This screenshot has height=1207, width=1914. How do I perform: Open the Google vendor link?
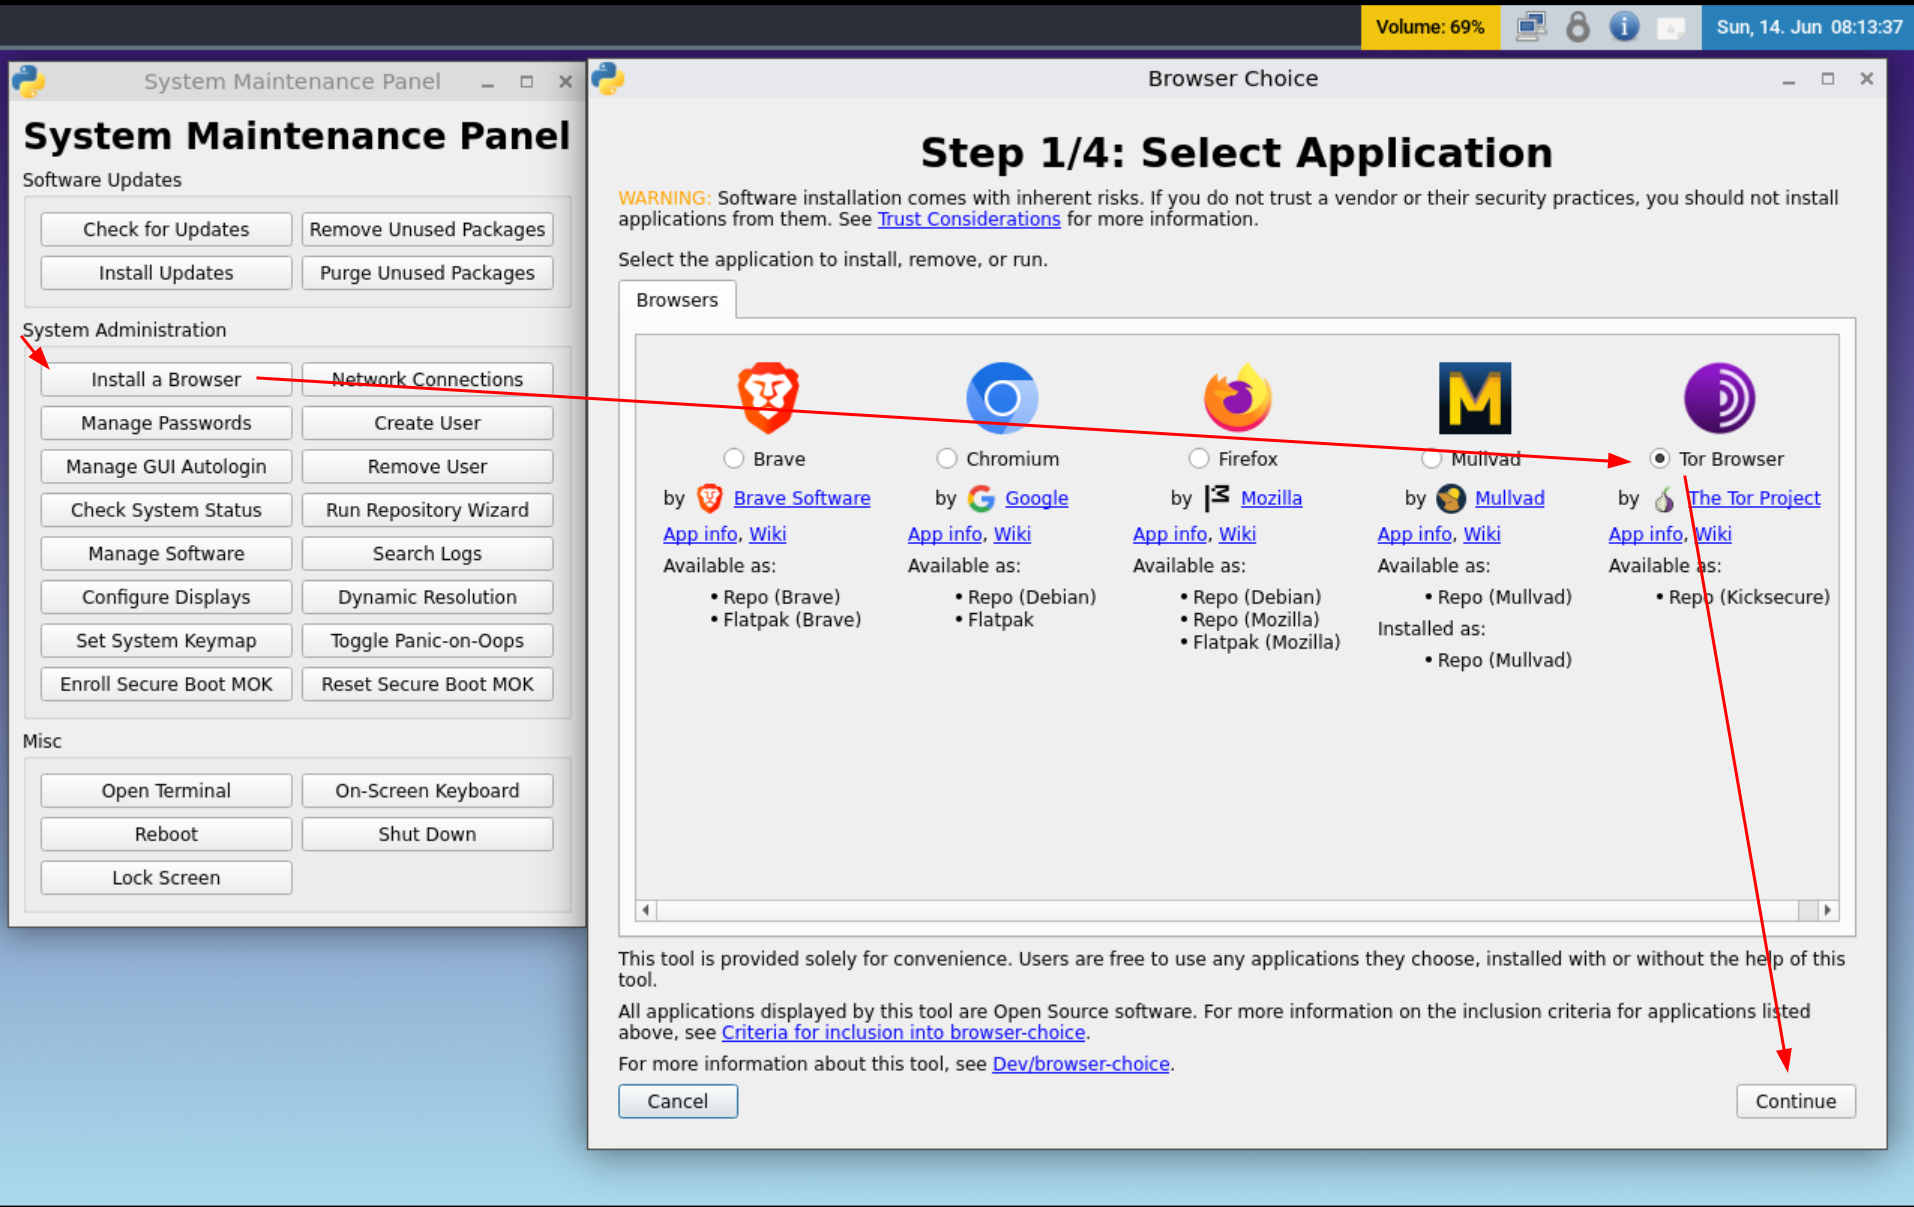1037,498
